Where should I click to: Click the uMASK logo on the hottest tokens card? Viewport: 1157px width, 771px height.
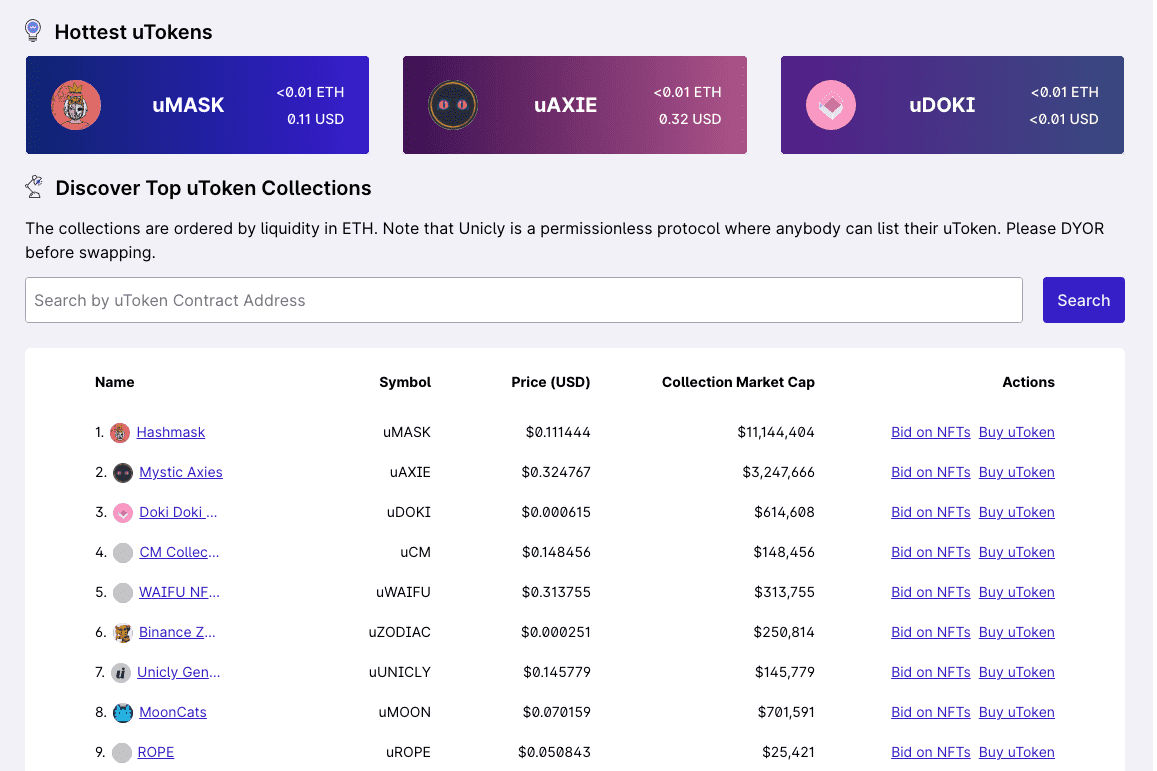[x=75, y=104]
